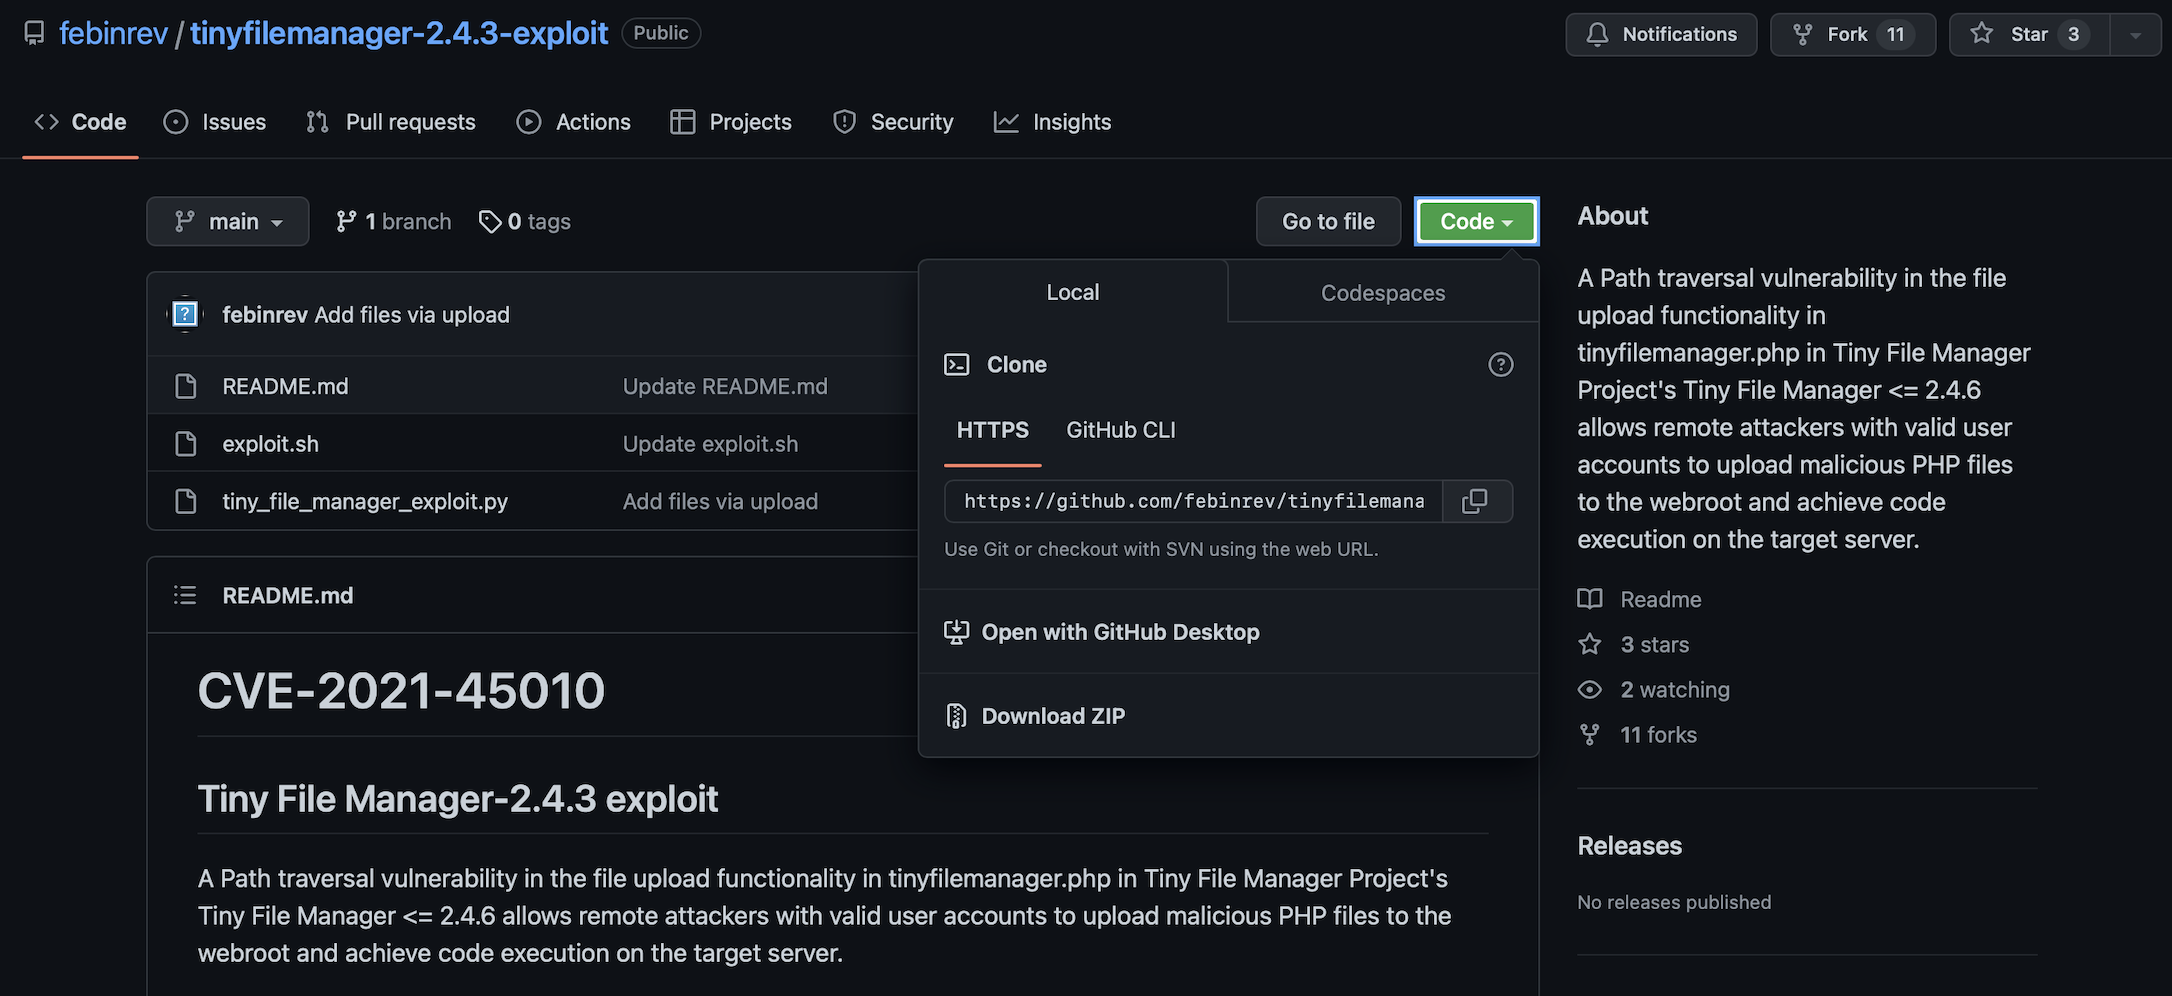Click the febinrev avatar in commit row
Image resolution: width=2172 pixels, height=996 pixels.
pos(185,315)
